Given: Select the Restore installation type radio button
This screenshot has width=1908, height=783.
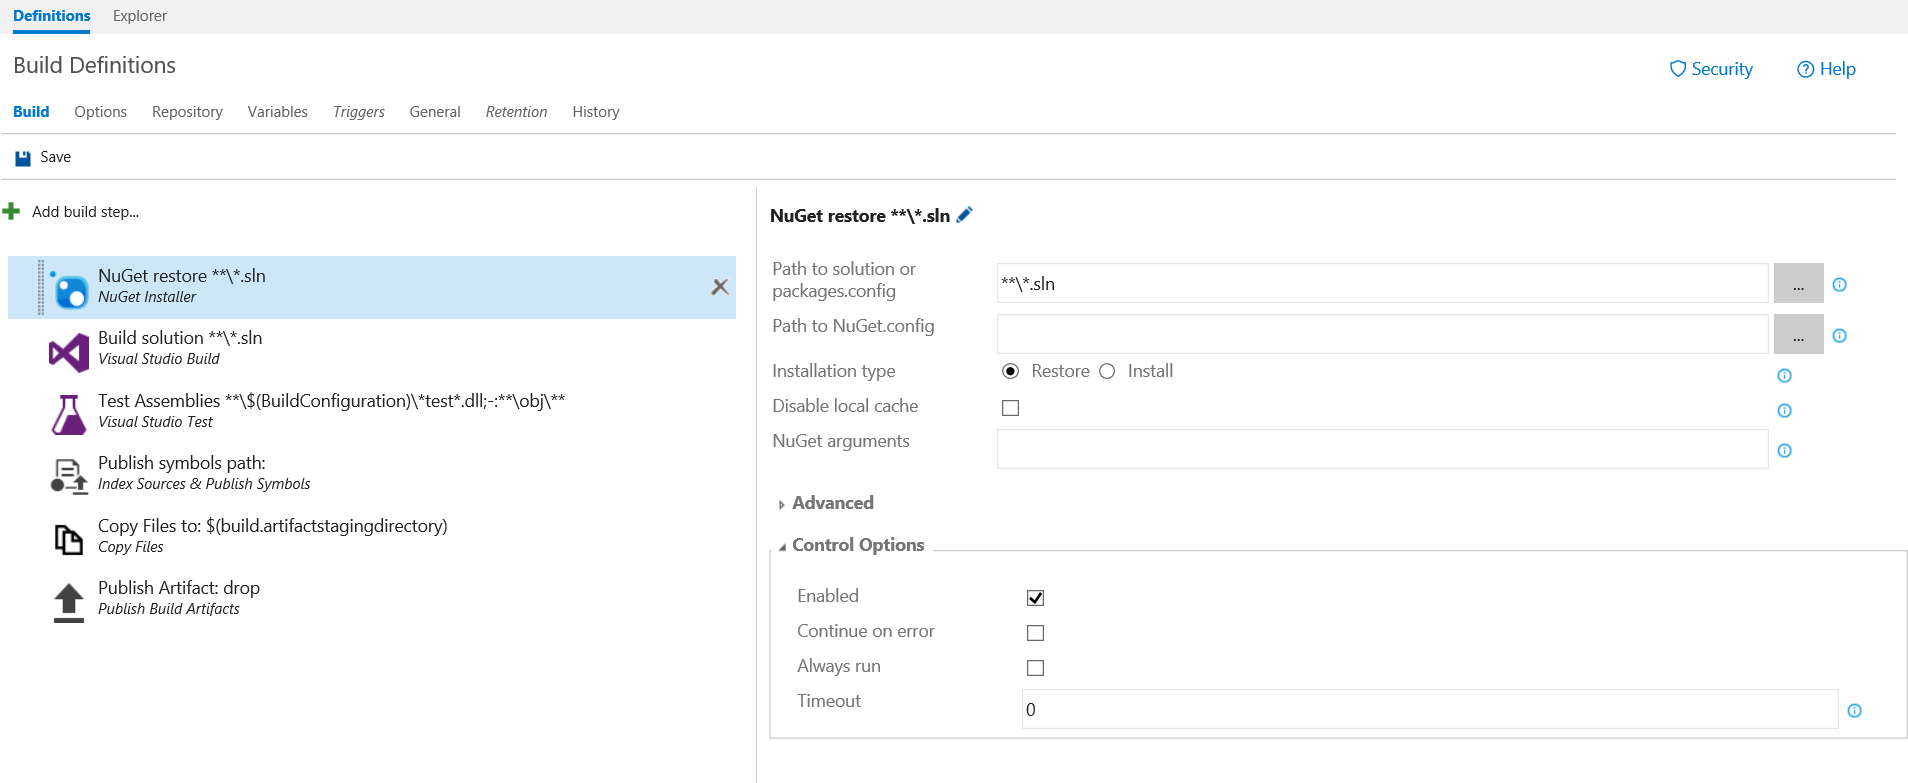Looking at the screenshot, I should 1010,371.
